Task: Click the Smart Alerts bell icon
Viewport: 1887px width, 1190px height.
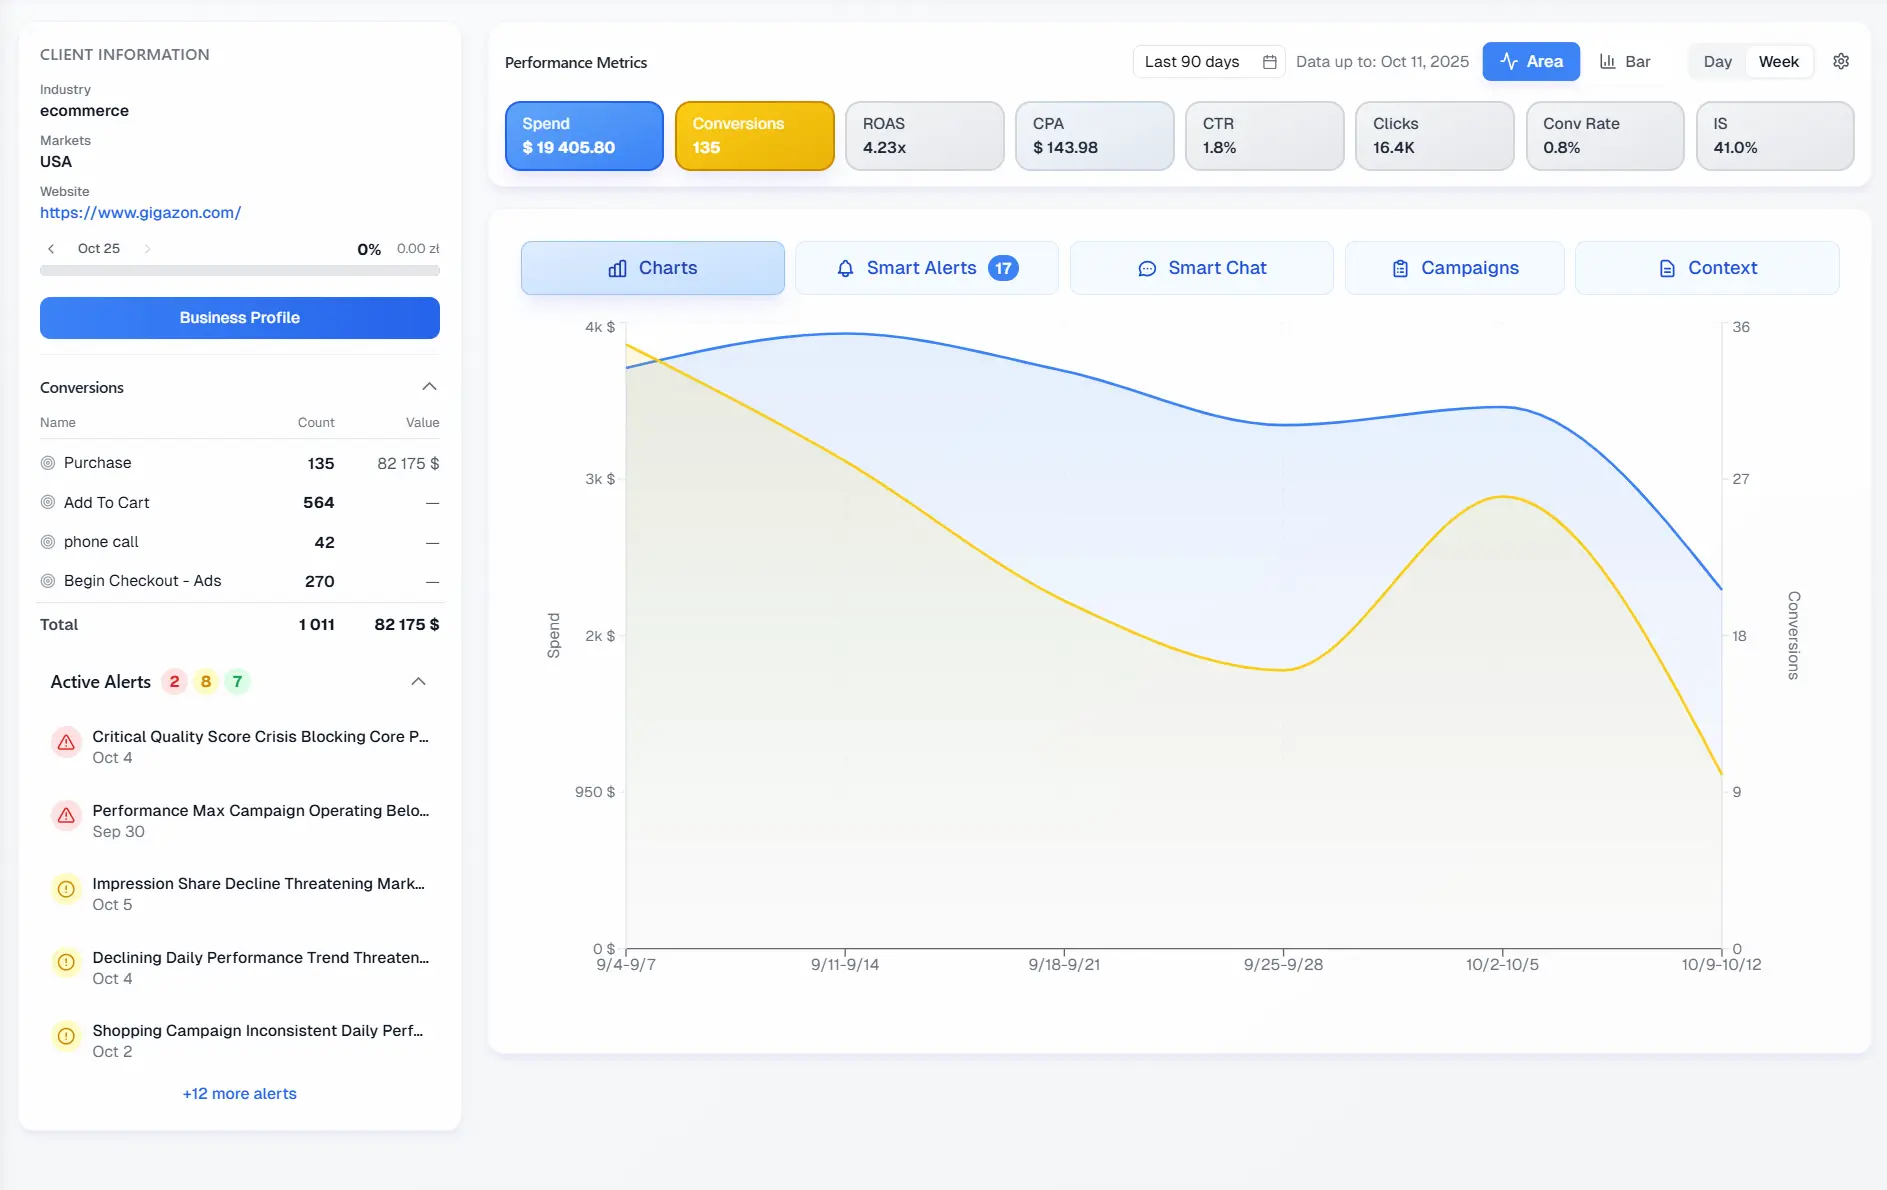Action: [845, 268]
